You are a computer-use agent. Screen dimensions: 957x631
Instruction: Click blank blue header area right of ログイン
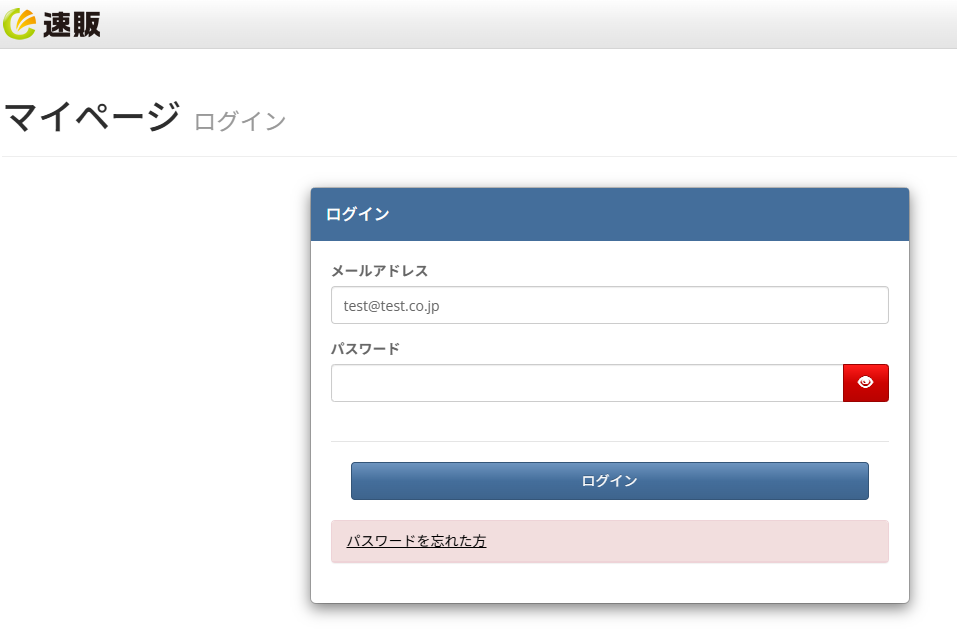pyautogui.click(x=650, y=214)
